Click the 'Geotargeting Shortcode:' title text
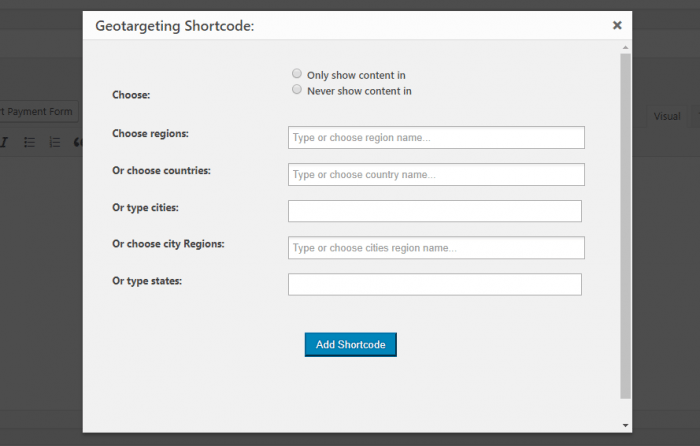The image size is (700, 446). (x=175, y=26)
